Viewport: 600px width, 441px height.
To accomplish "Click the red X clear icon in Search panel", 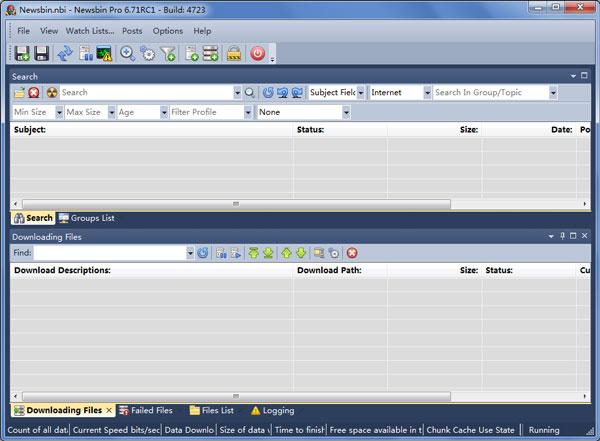I will tap(34, 93).
